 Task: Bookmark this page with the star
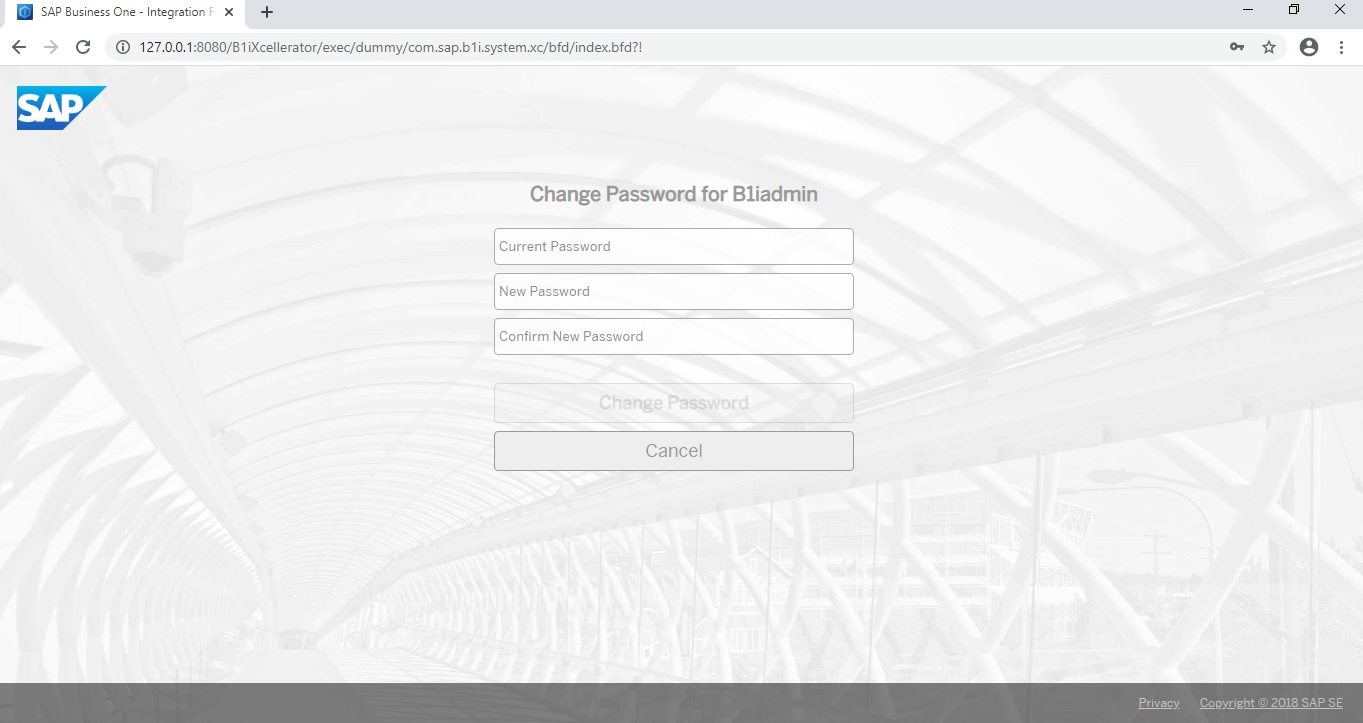[x=1269, y=47]
